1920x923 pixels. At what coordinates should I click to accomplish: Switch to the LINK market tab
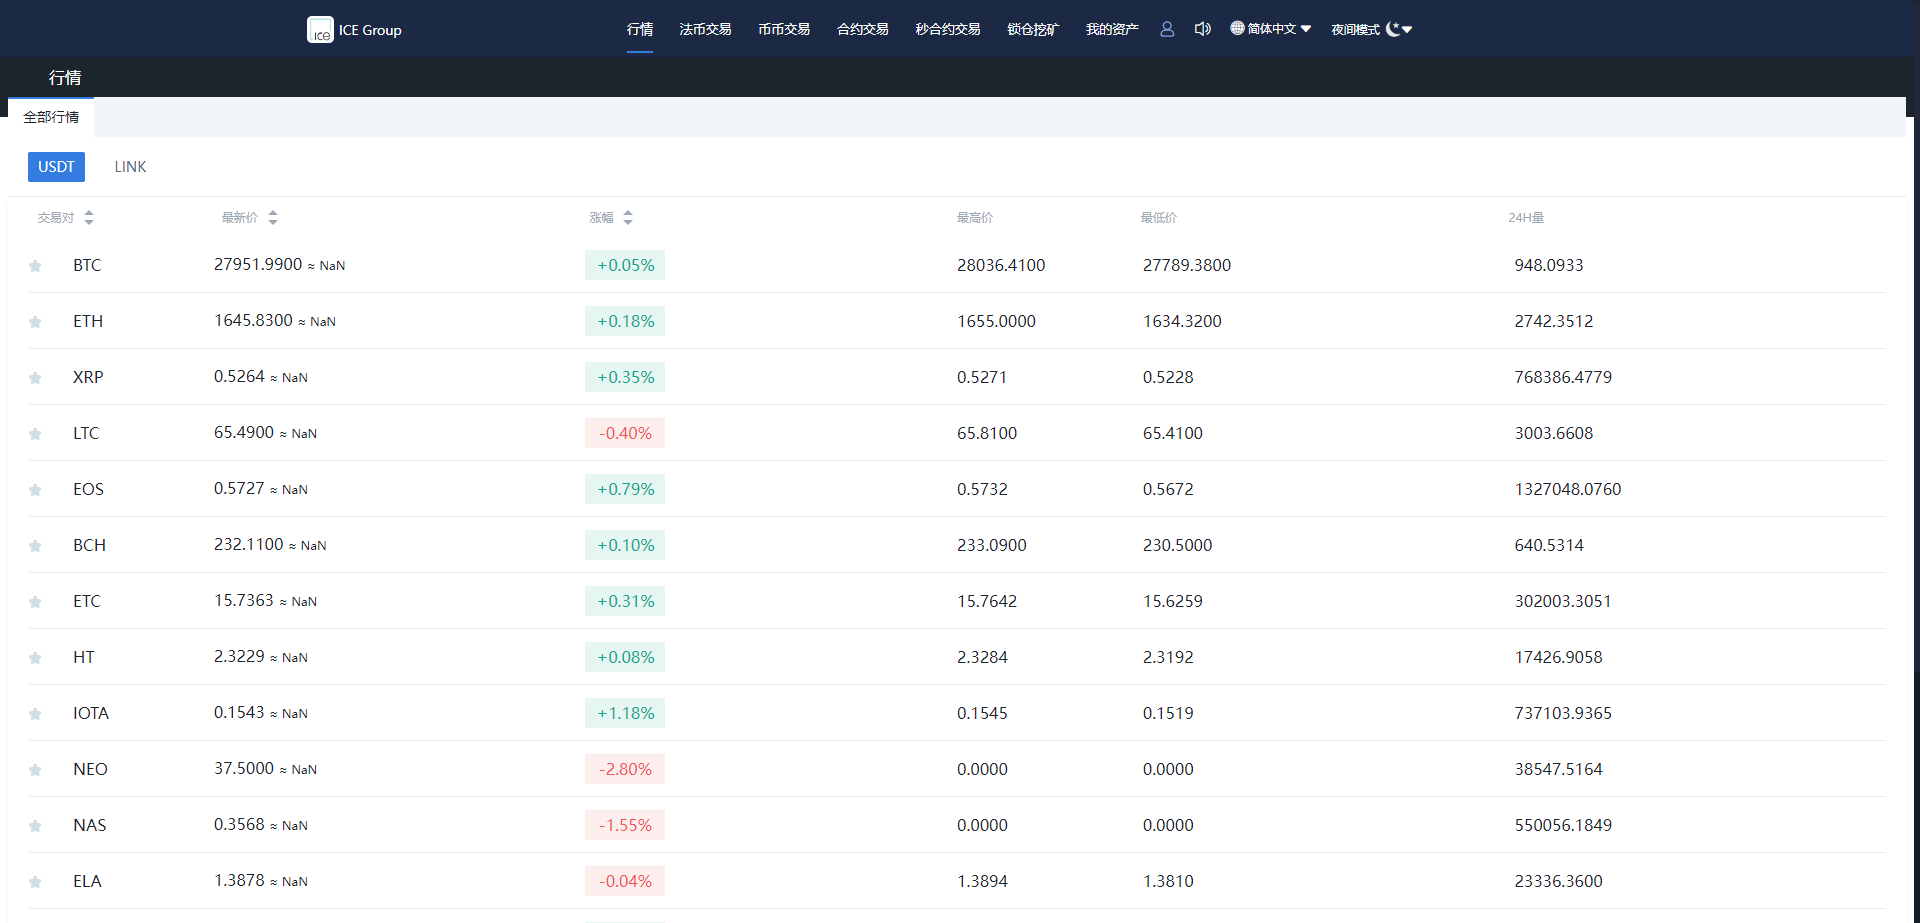click(x=130, y=167)
